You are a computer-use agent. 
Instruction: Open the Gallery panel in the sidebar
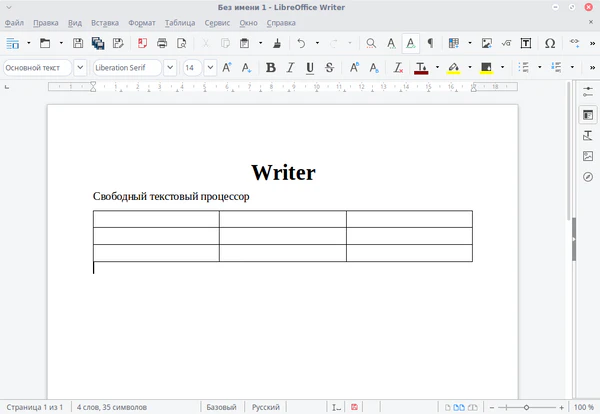588,156
